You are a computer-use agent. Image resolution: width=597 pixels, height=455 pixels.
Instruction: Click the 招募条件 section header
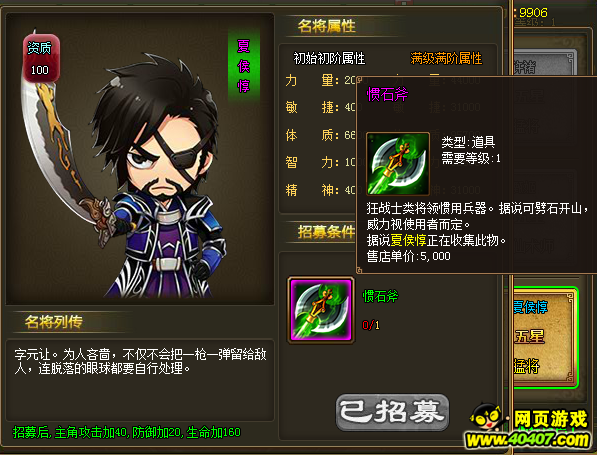pyautogui.click(x=326, y=231)
